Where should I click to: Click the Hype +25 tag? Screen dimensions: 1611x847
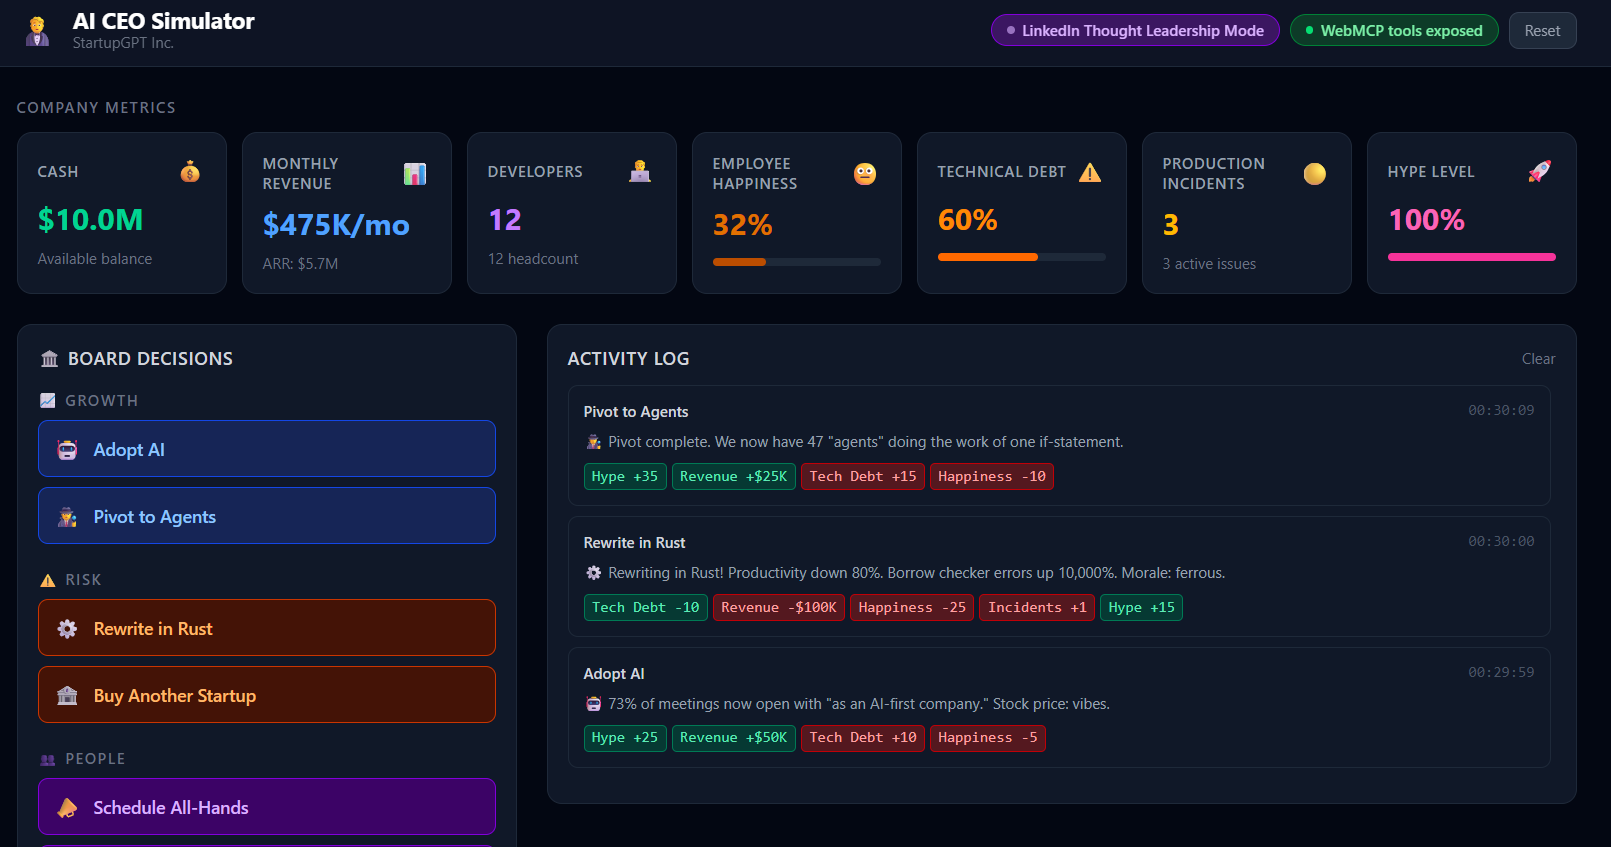pyautogui.click(x=625, y=738)
